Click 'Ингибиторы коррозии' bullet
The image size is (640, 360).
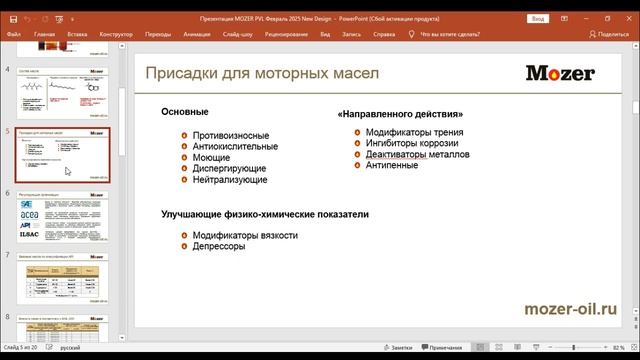tap(412, 143)
